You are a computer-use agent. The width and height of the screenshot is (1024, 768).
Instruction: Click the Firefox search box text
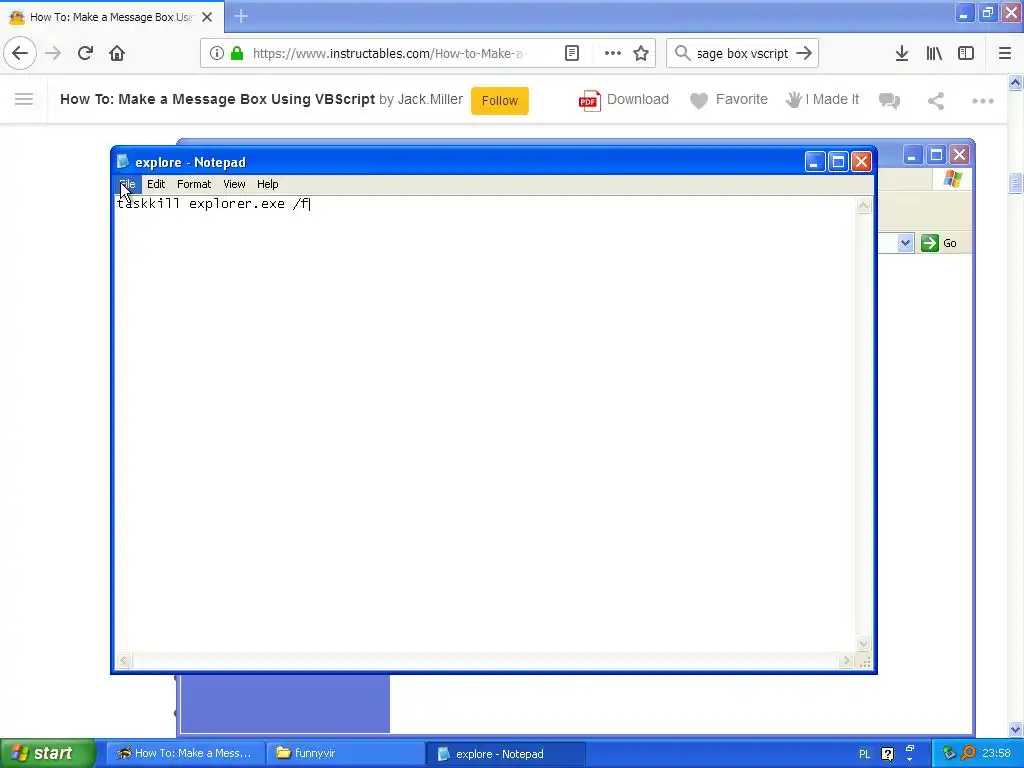point(742,54)
